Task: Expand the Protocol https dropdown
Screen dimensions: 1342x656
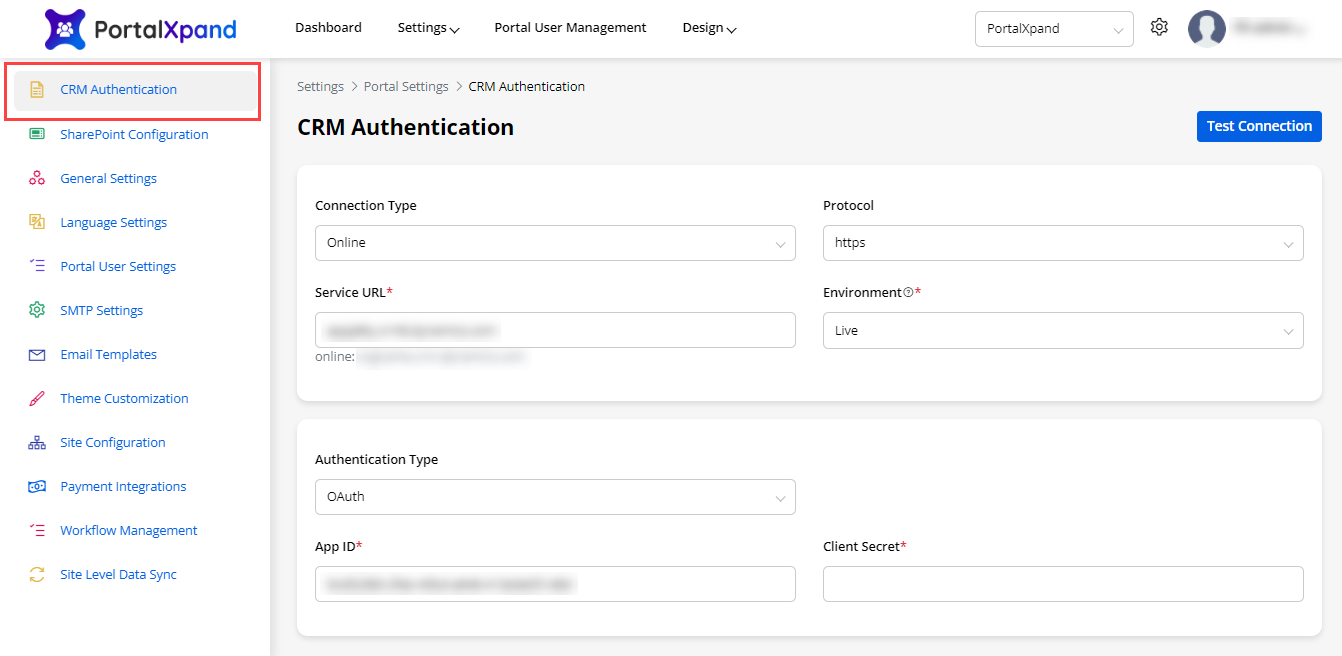Action: click(x=1062, y=243)
